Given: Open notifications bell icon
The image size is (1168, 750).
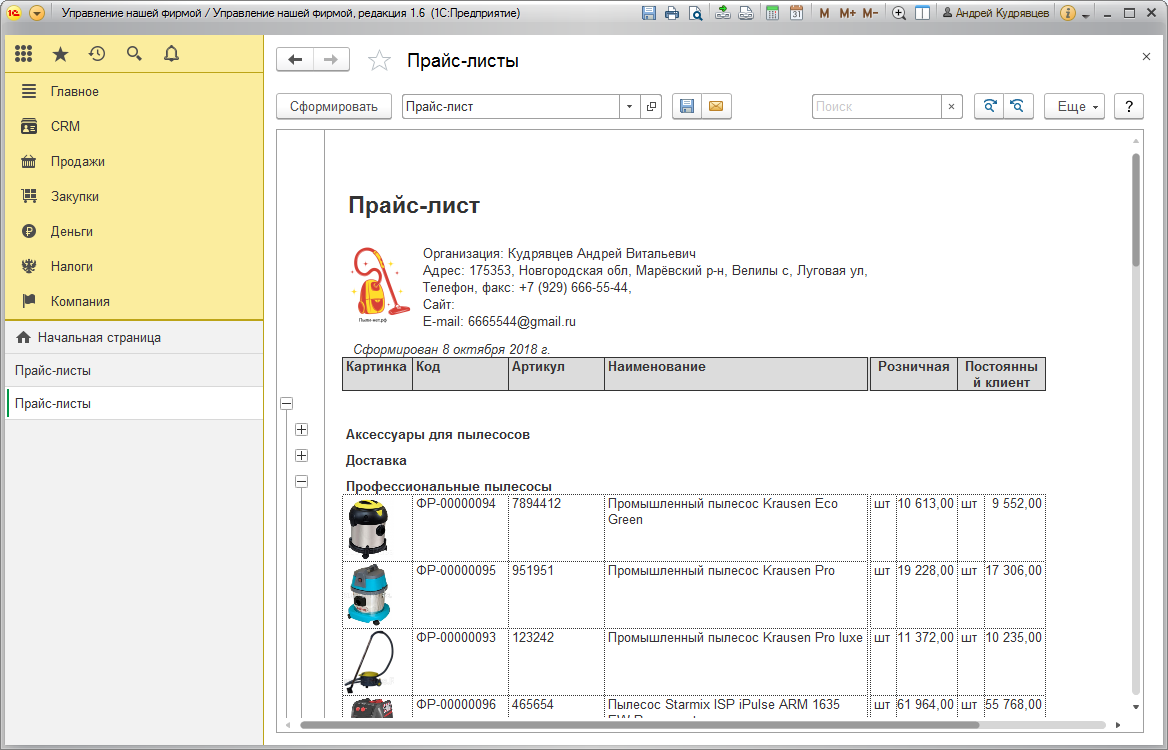Looking at the screenshot, I should (171, 54).
